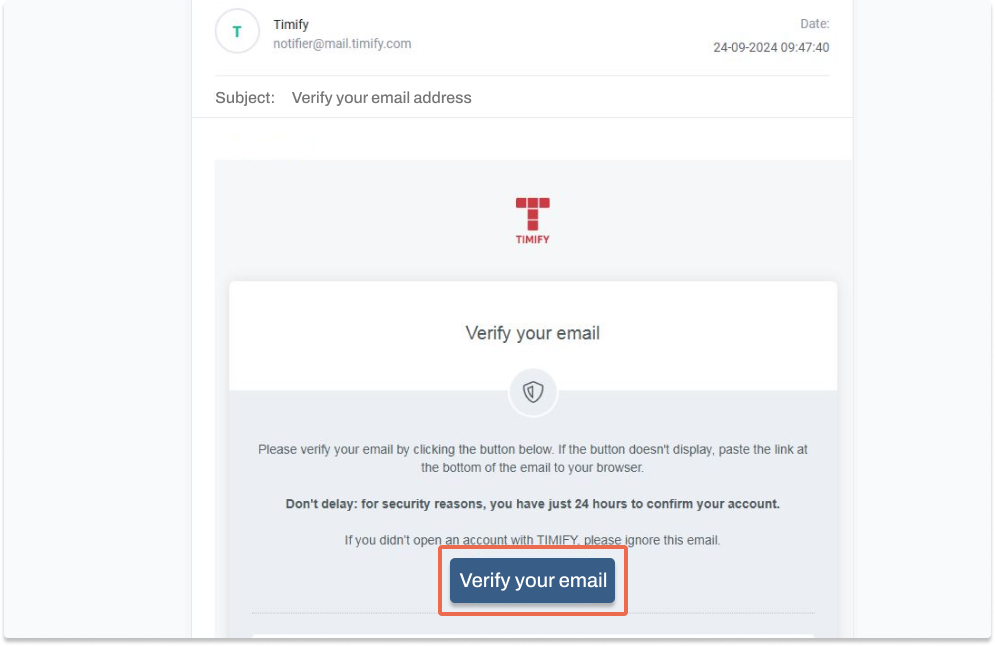
Task: Click the horizontal line under the sender details
Action: [522, 76]
